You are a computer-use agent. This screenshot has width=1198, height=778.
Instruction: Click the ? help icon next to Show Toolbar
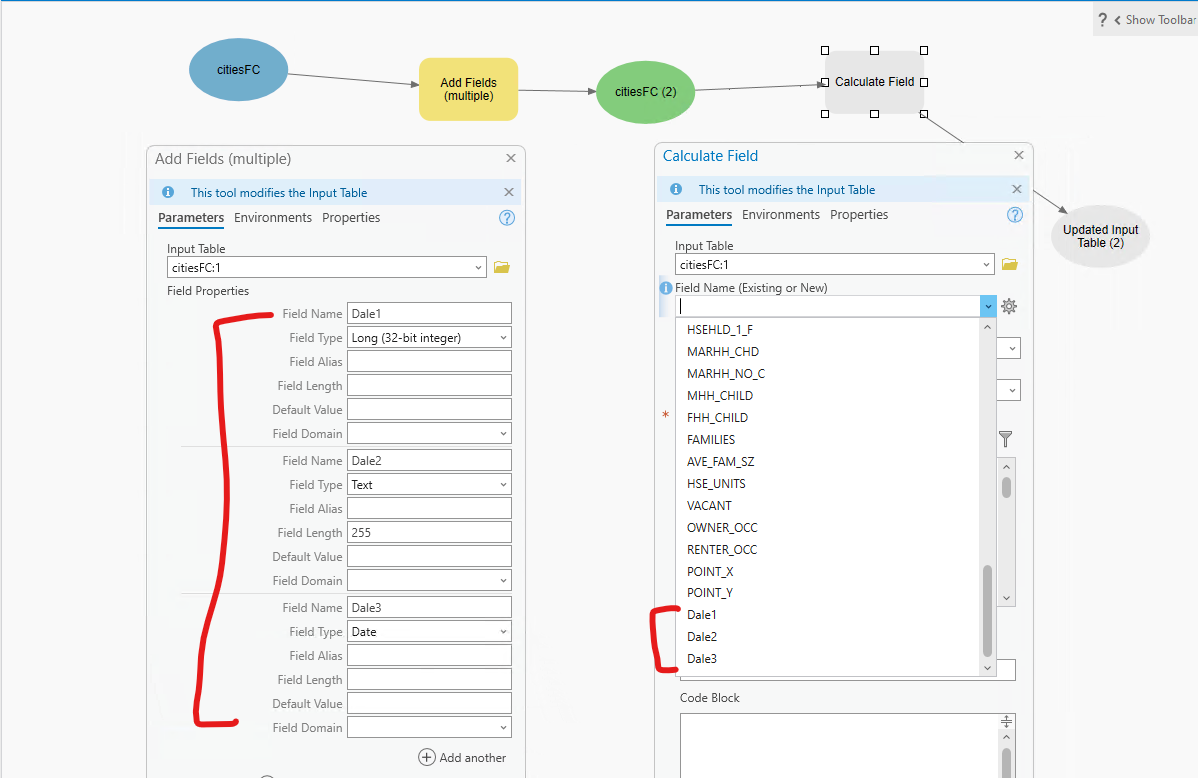click(x=1102, y=19)
